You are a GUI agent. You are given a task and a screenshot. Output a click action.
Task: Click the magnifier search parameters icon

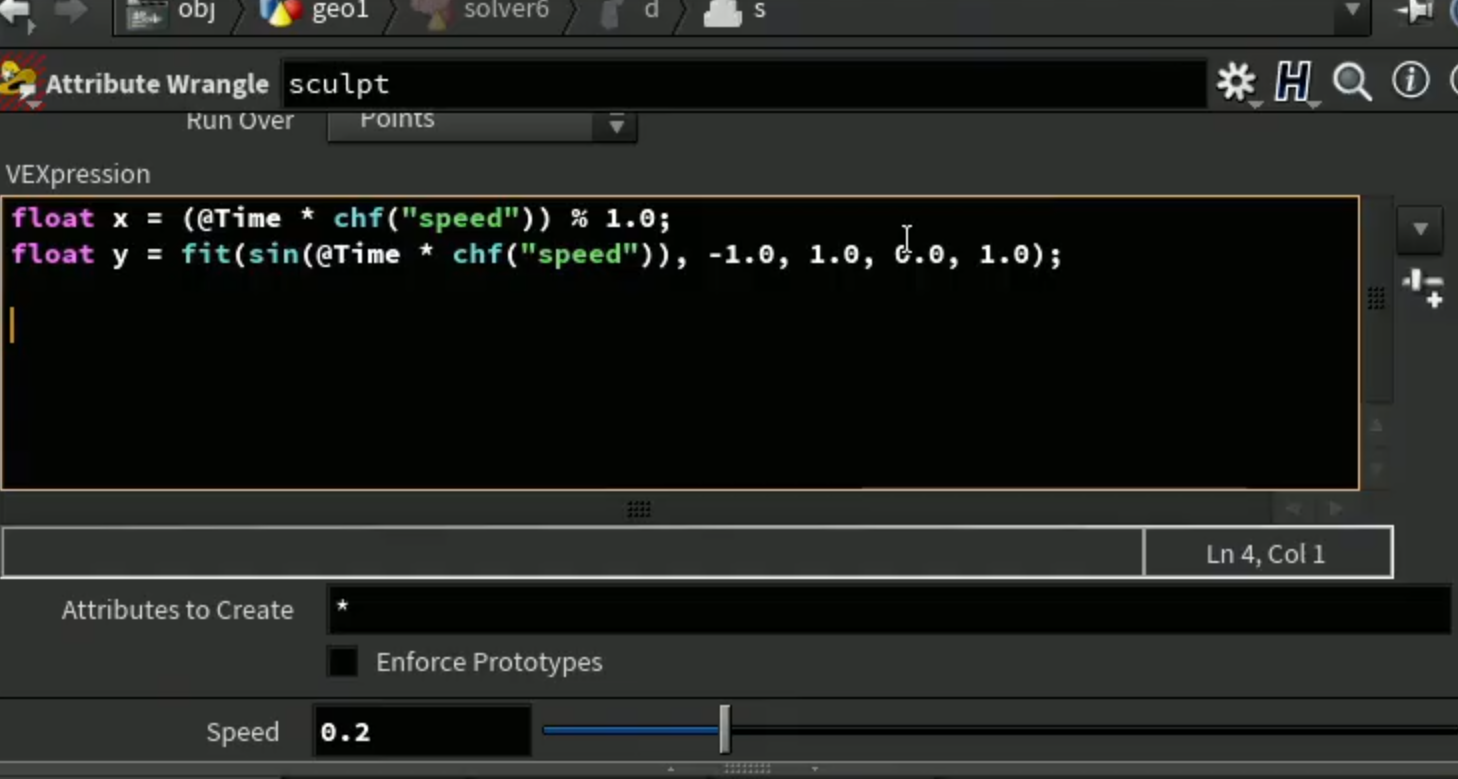click(x=1352, y=83)
